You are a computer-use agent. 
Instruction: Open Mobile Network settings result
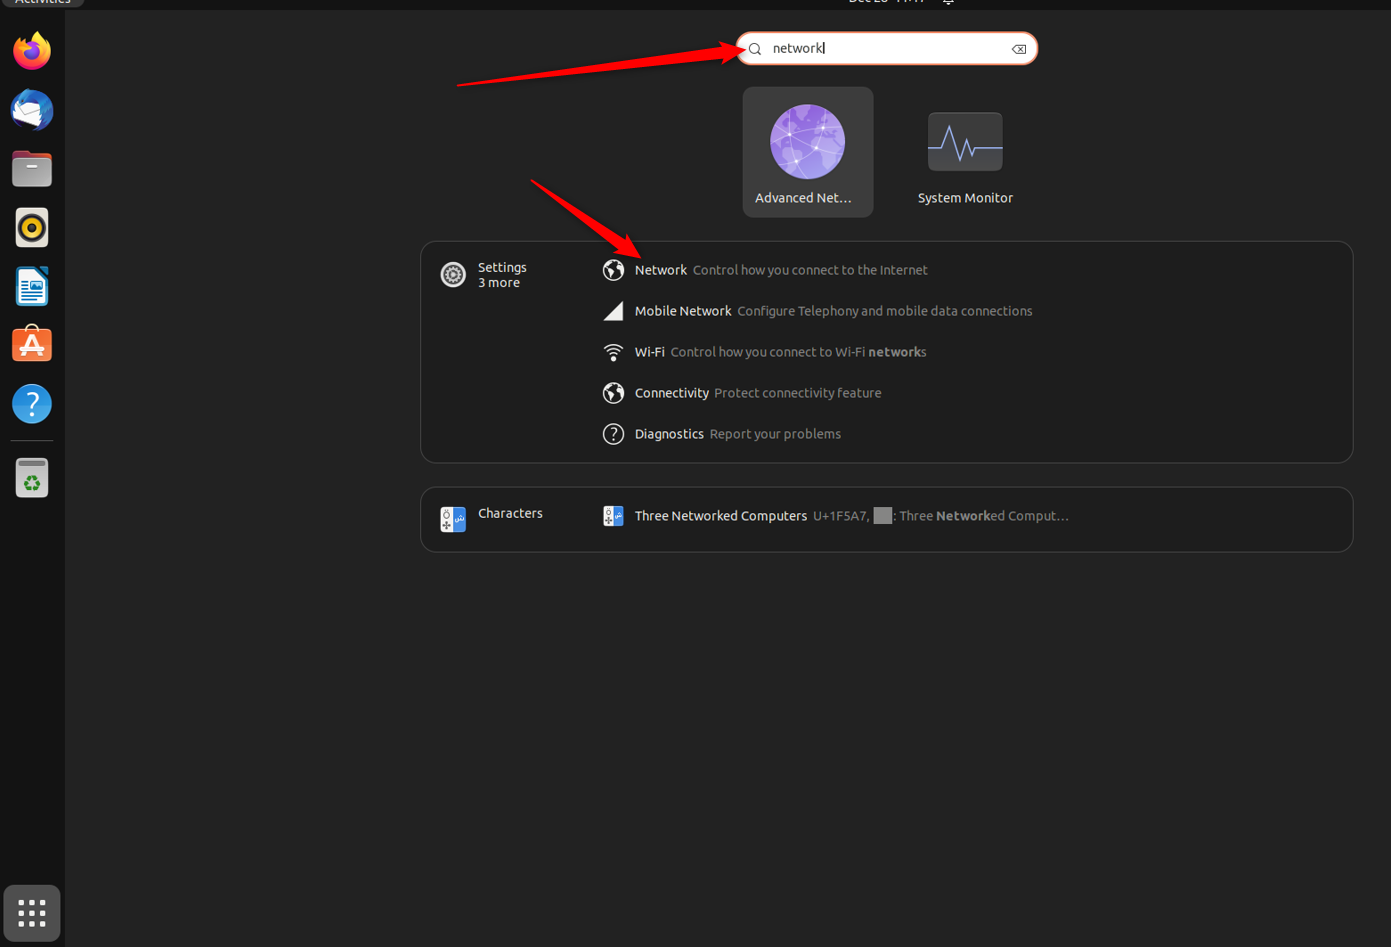coord(683,311)
